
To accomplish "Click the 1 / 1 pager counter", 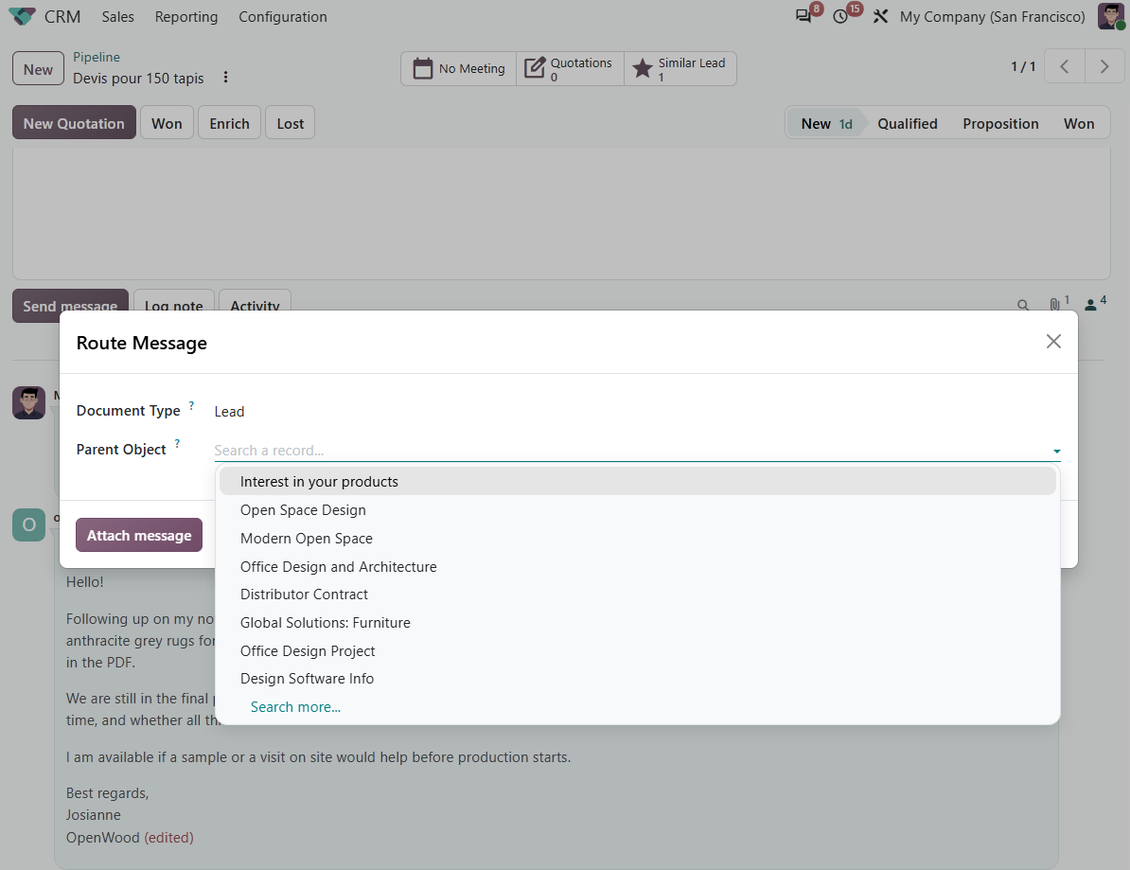I will [x=1023, y=66].
